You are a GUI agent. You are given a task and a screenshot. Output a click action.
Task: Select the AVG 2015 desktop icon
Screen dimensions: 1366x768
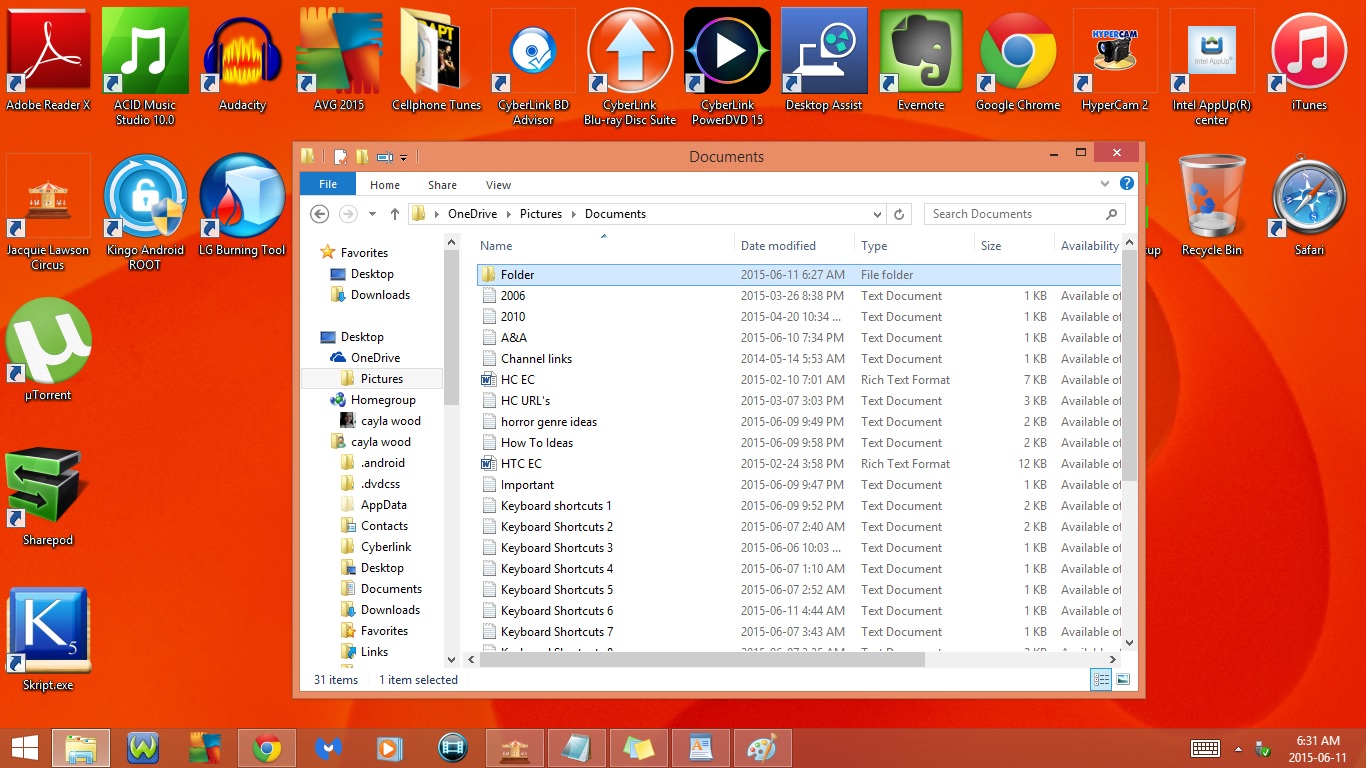point(339,60)
